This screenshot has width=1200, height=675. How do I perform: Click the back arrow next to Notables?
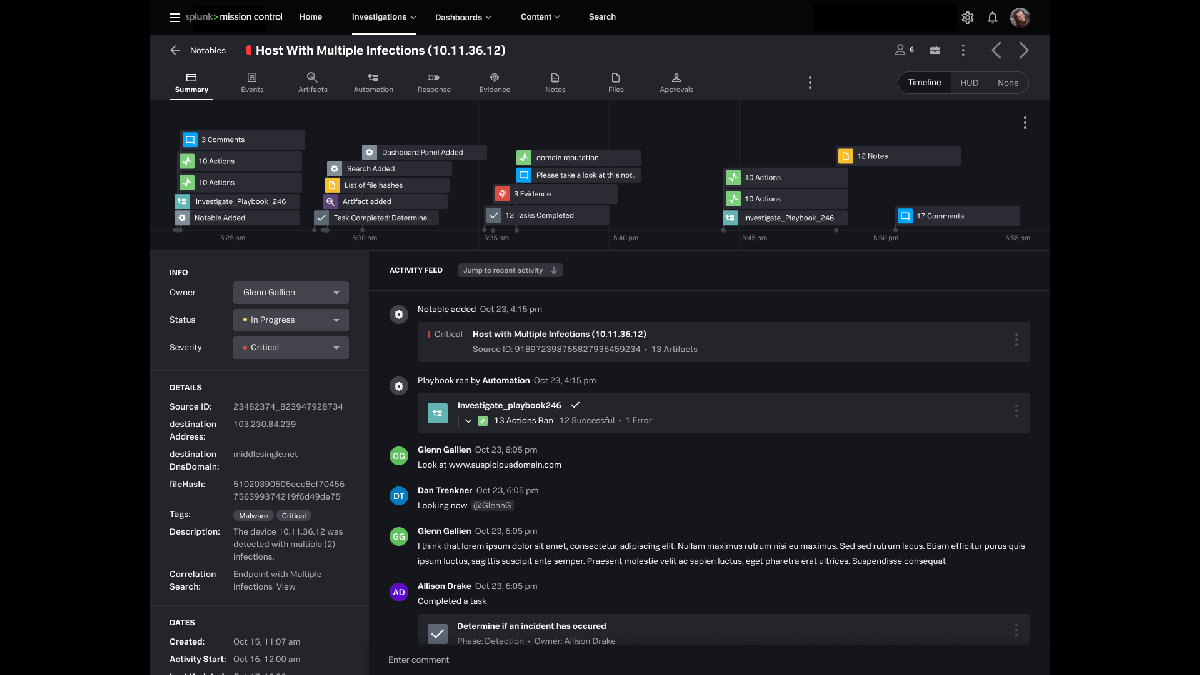[175, 50]
